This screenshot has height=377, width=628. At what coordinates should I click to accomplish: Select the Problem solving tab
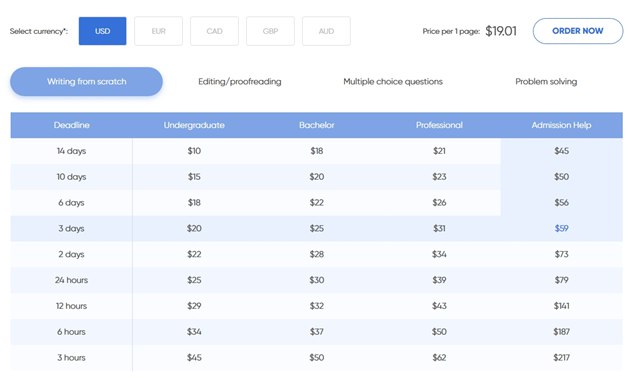pyautogui.click(x=546, y=82)
